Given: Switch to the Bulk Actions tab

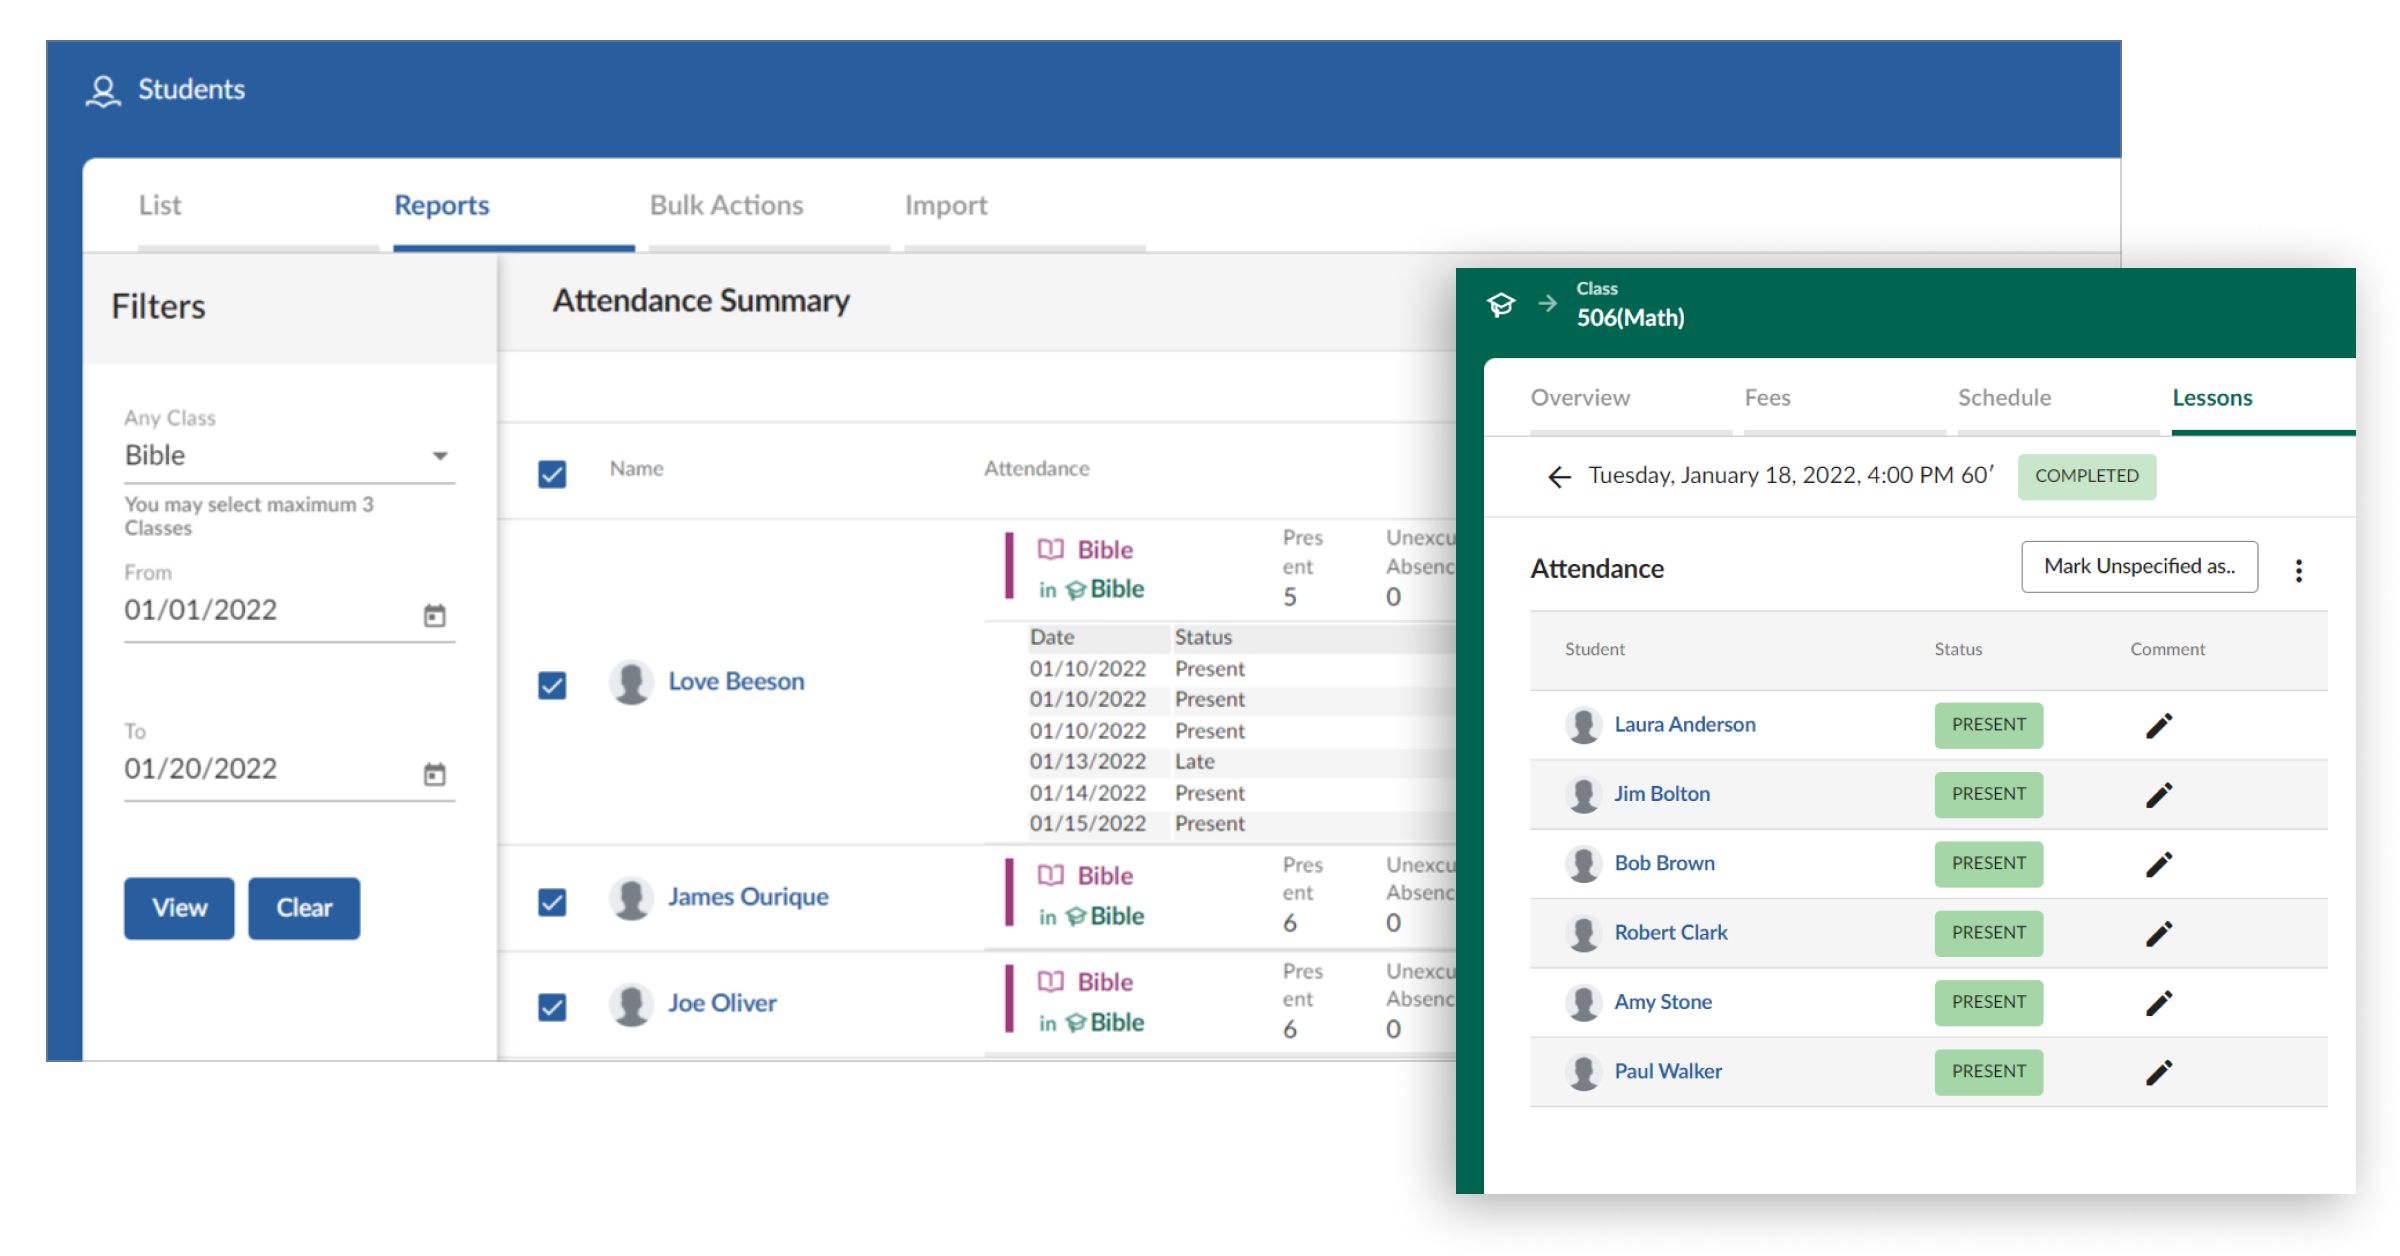Looking at the screenshot, I should (726, 205).
